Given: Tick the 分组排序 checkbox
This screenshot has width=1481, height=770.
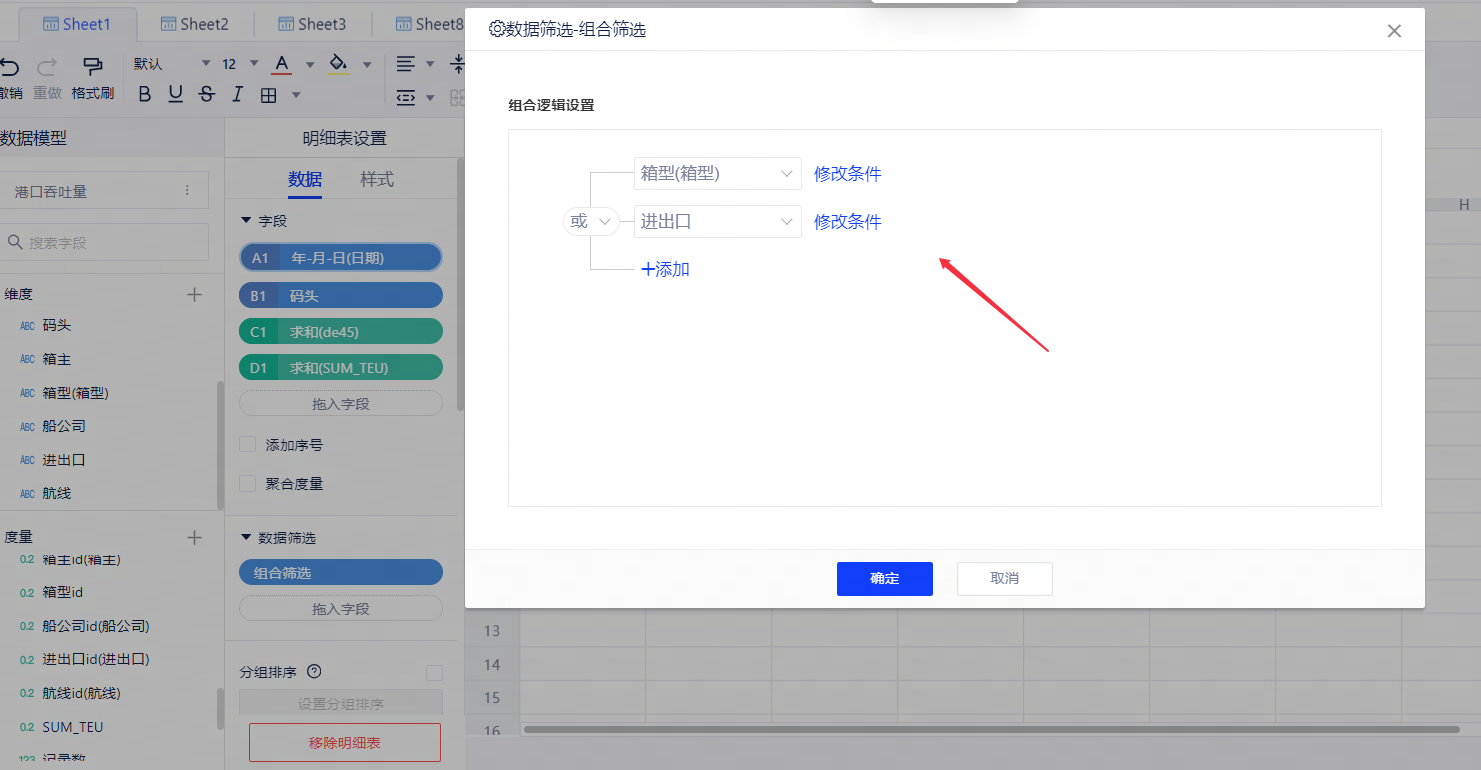Looking at the screenshot, I should pyautogui.click(x=434, y=673).
